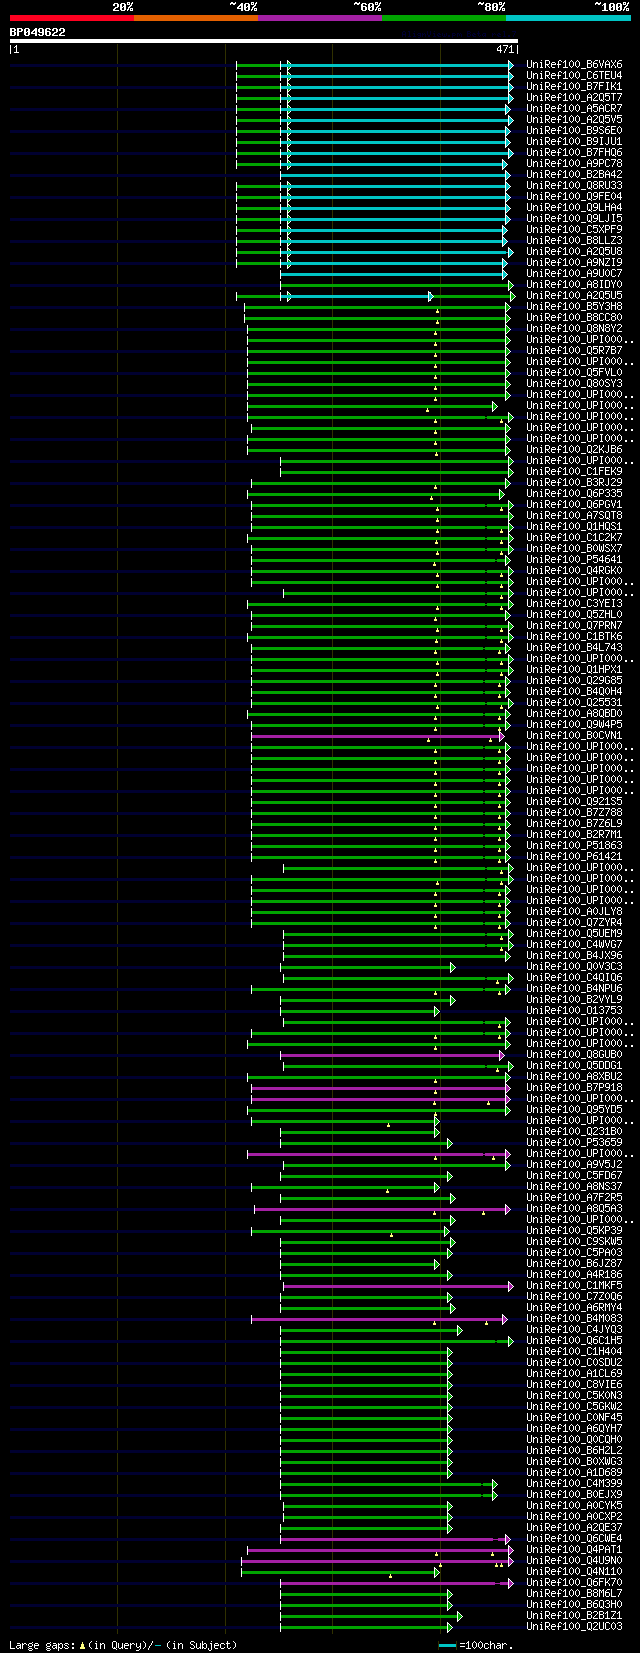Select label UniRef100_A7SQT8
The image size is (640, 1653).
click(x=574, y=515)
